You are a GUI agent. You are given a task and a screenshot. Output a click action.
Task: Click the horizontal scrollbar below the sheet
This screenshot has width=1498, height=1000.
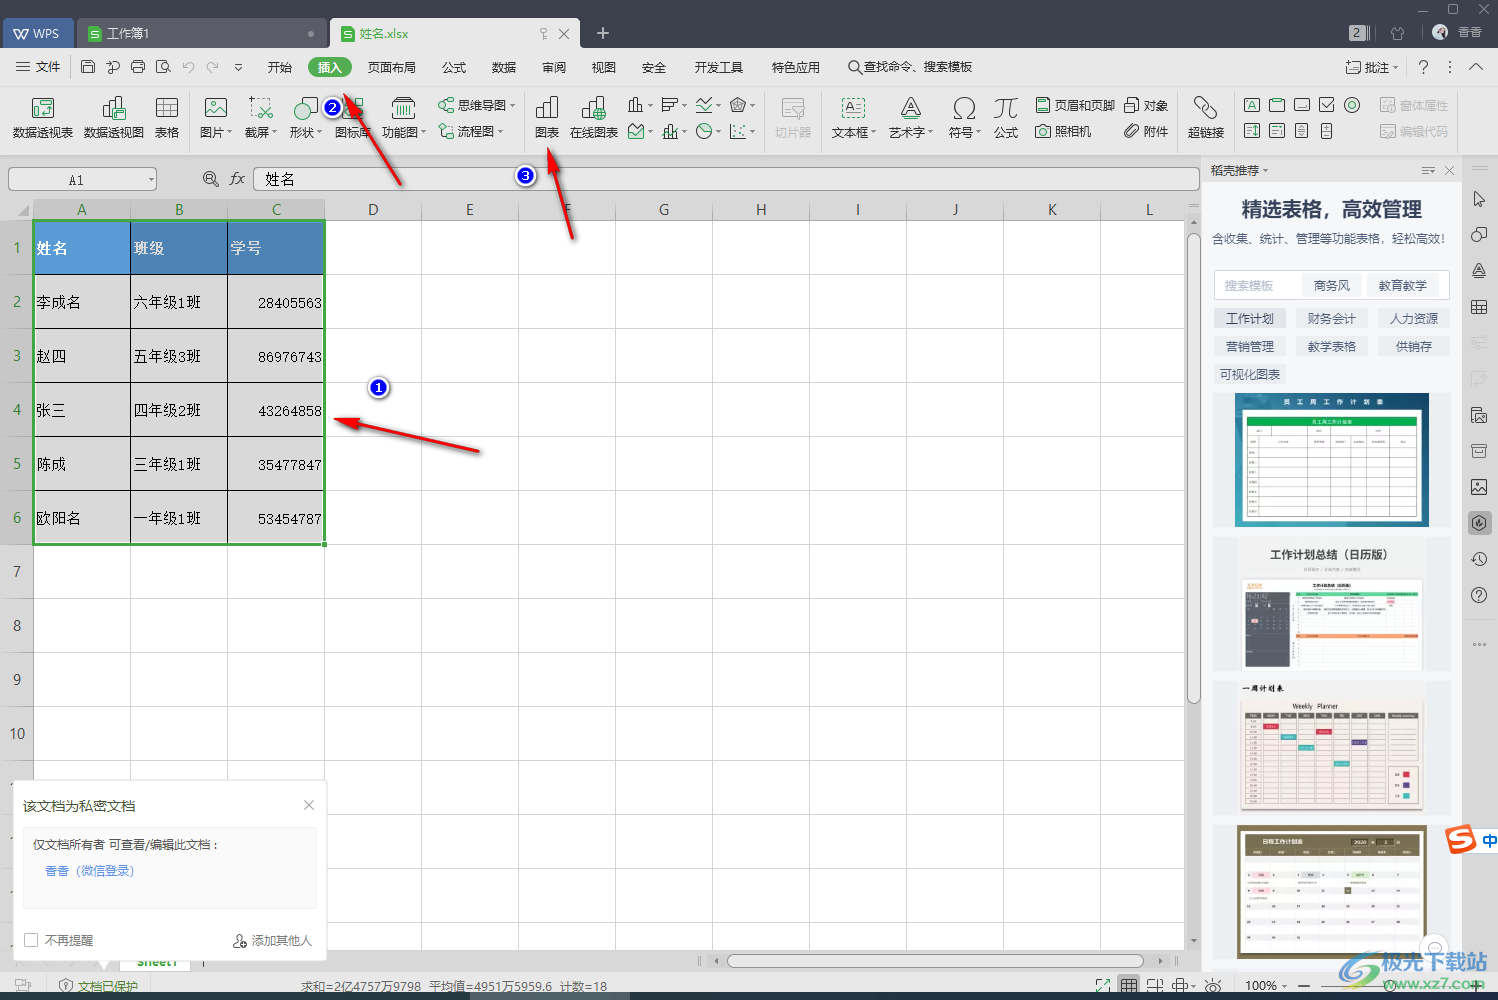935,961
